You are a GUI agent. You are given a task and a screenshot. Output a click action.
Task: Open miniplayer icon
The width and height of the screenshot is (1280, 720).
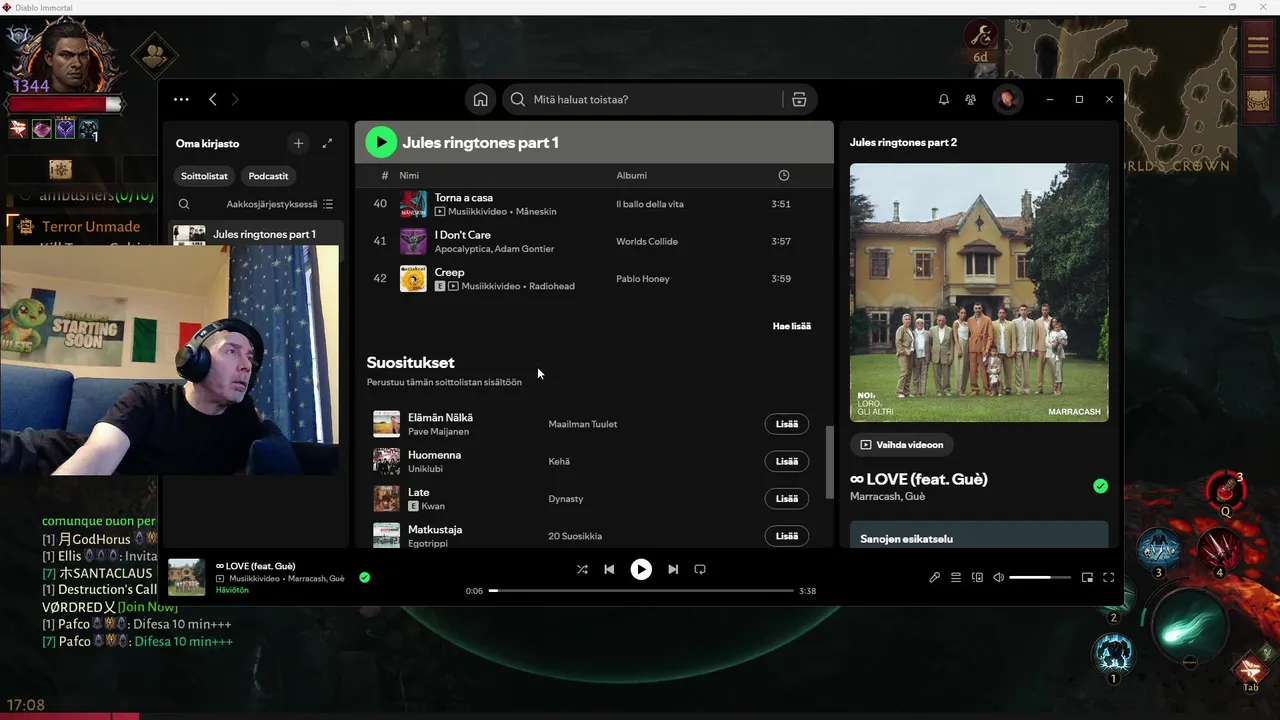[1087, 577]
